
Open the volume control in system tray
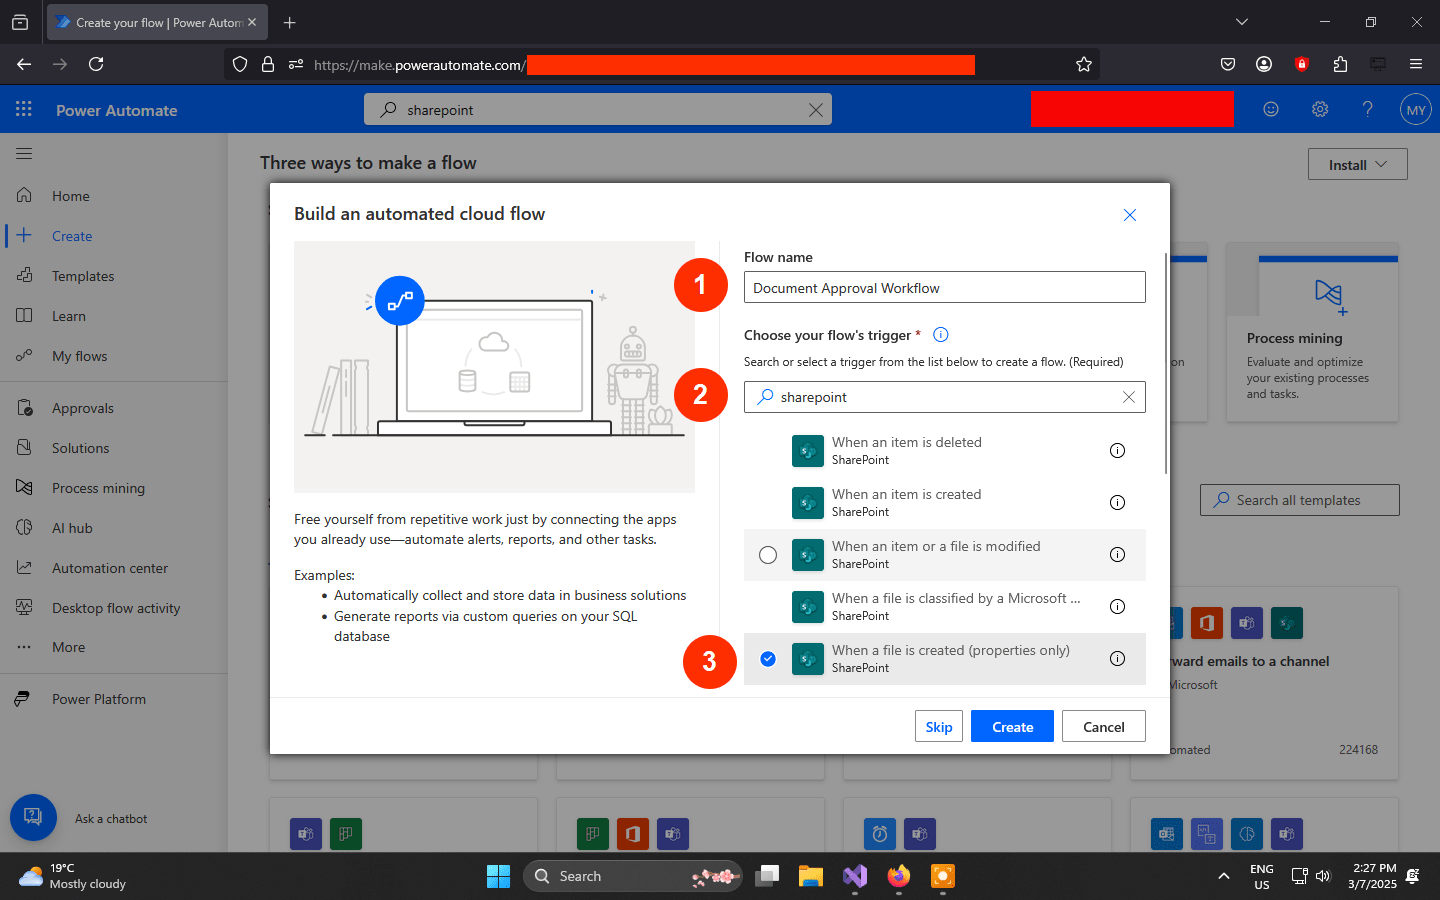coord(1323,876)
